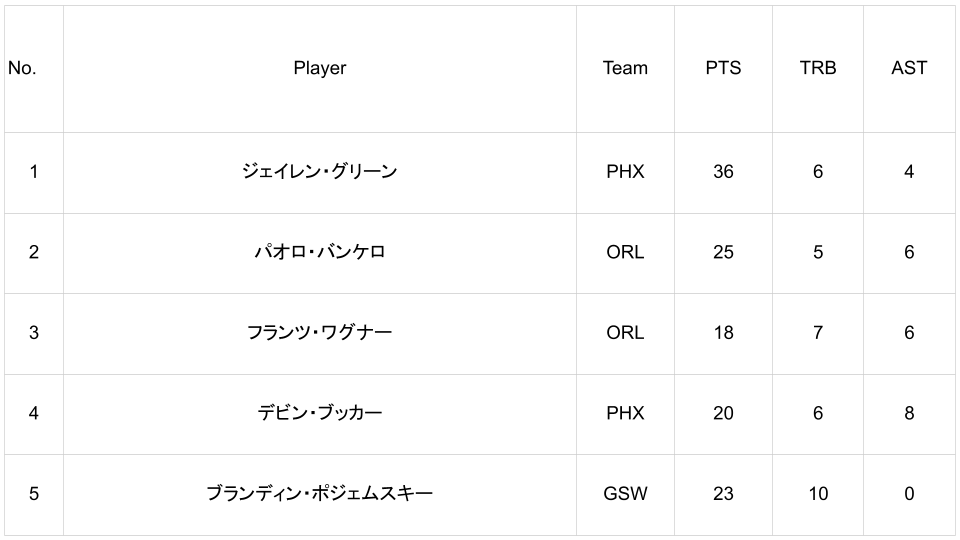The image size is (960, 540).
Task: Click the ブランディン・ポジェムスキー cell
Action: point(320,494)
